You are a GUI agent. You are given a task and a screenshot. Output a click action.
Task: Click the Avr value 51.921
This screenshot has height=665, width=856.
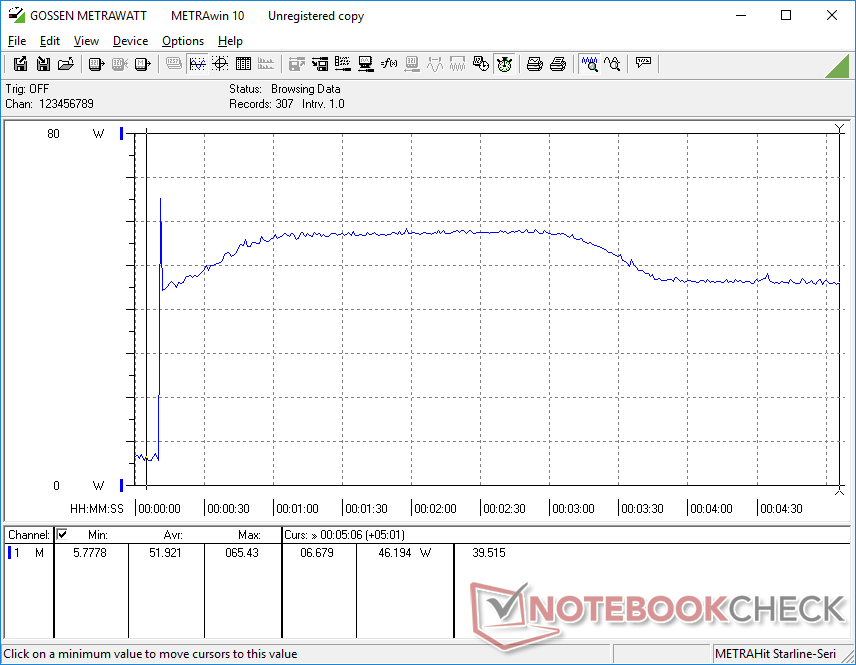[165, 553]
